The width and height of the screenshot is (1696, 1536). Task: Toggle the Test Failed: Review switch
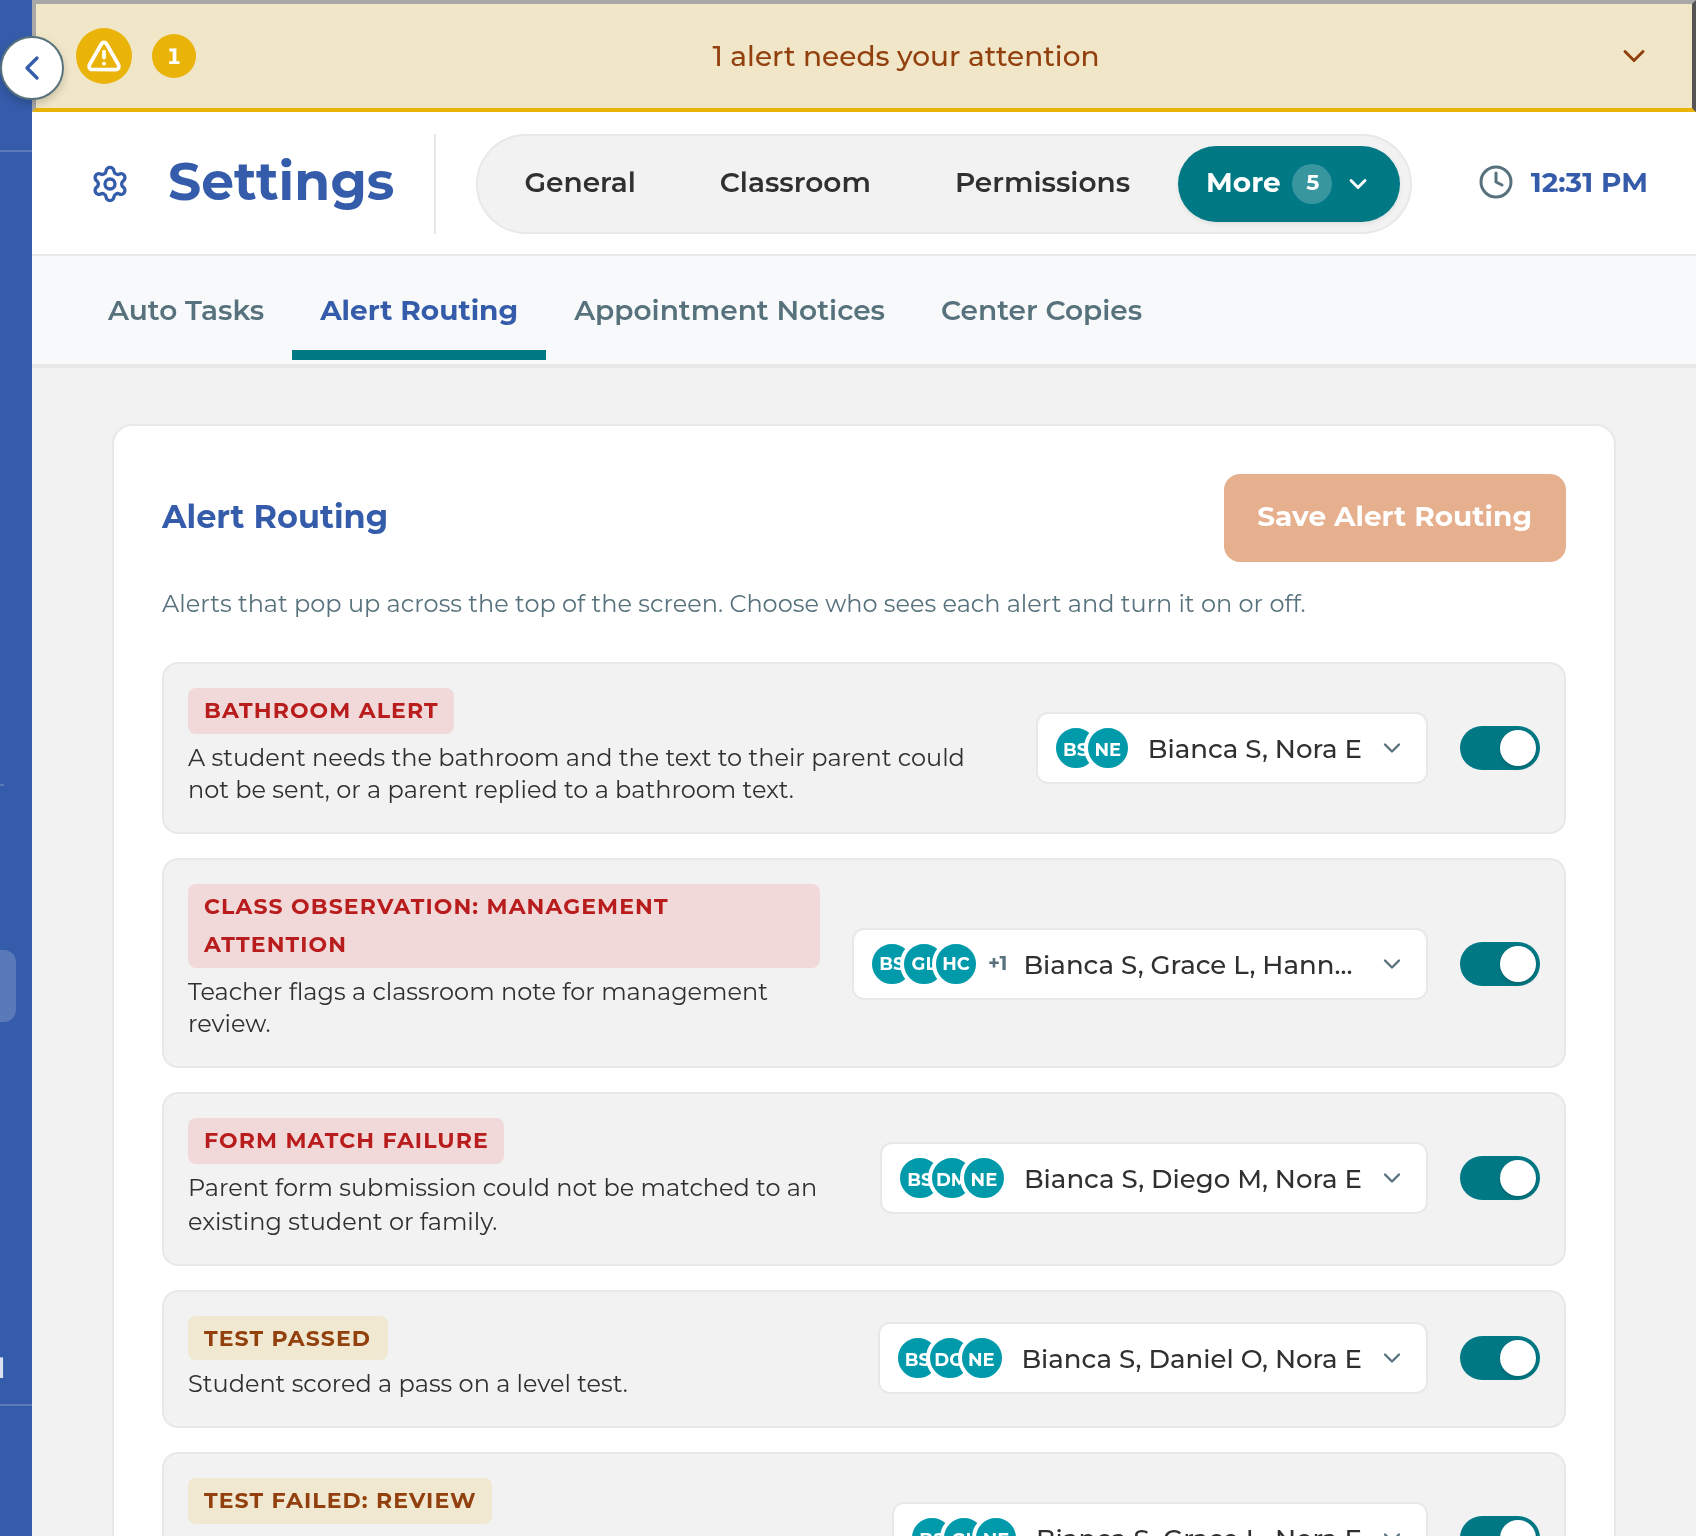(x=1499, y=1527)
